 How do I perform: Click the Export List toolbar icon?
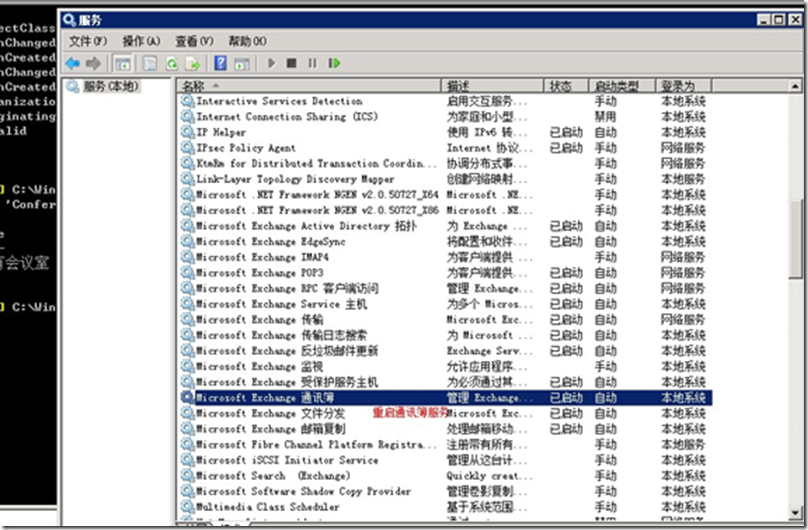point(193,63)
